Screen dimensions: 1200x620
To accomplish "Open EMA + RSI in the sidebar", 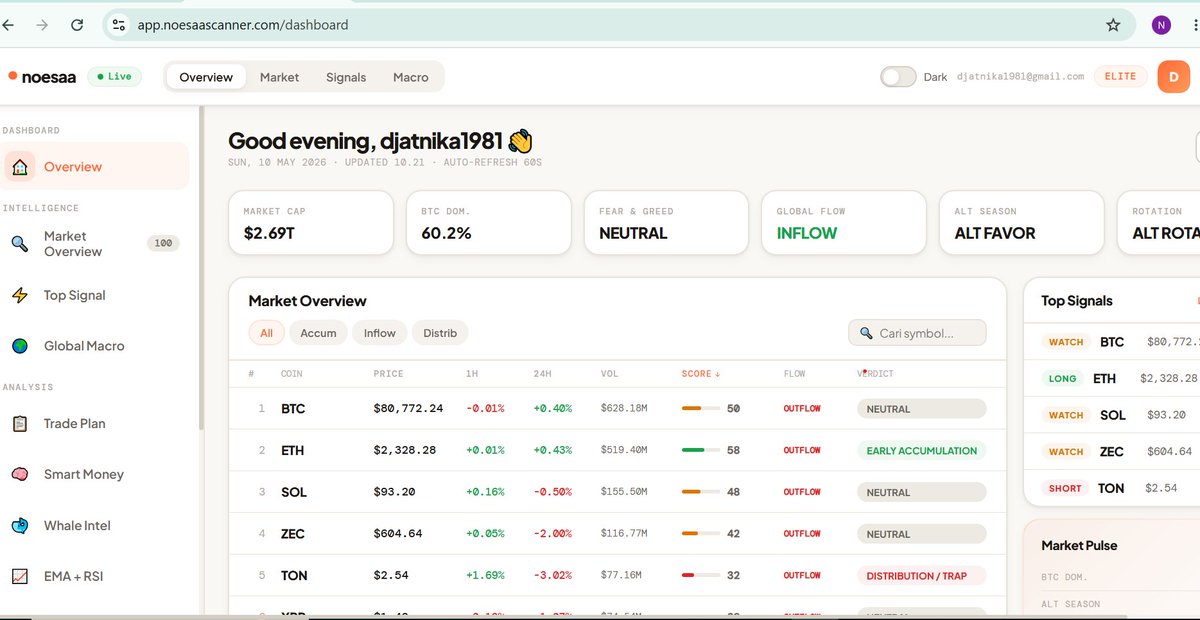I will [95, 577].
